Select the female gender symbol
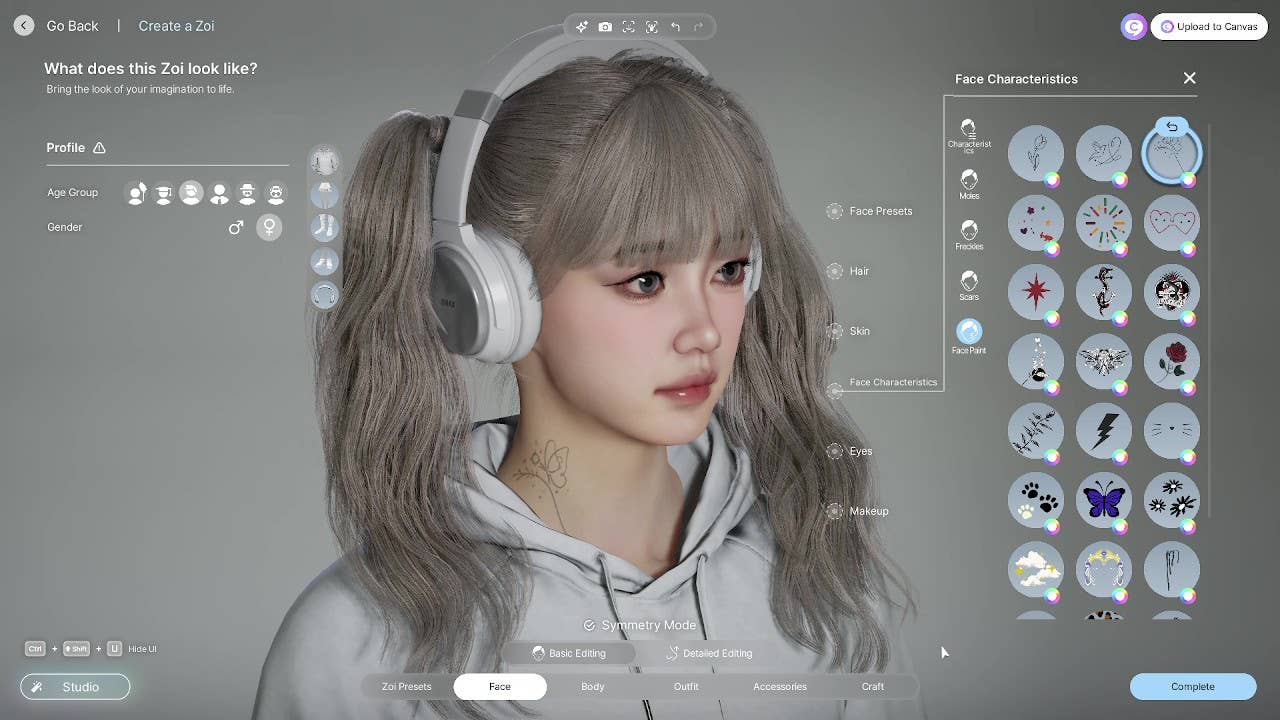Image resolution: width=1280 pixels, height=720 pixels. tap(269, 227)
